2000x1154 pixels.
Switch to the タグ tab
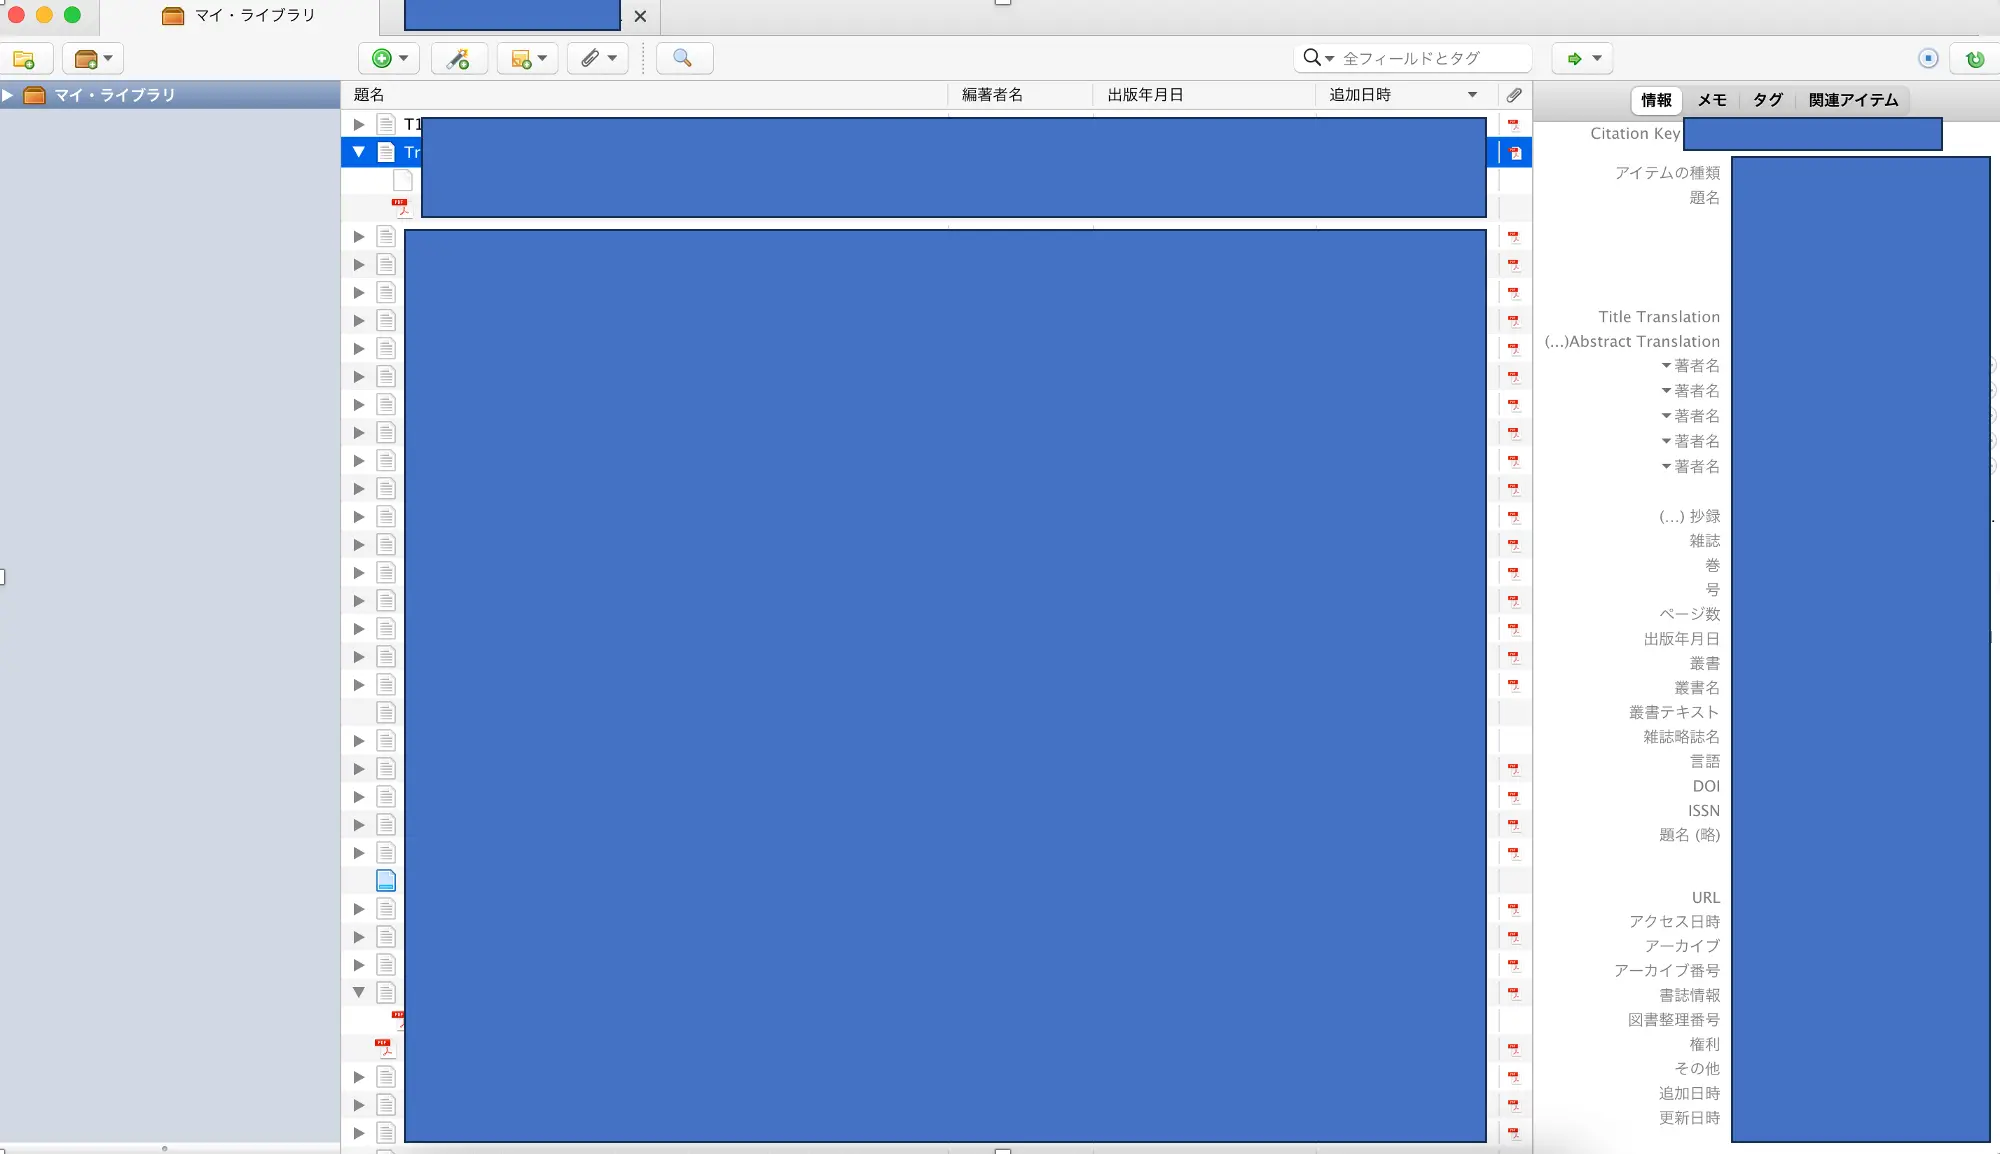click(1767, 99)
